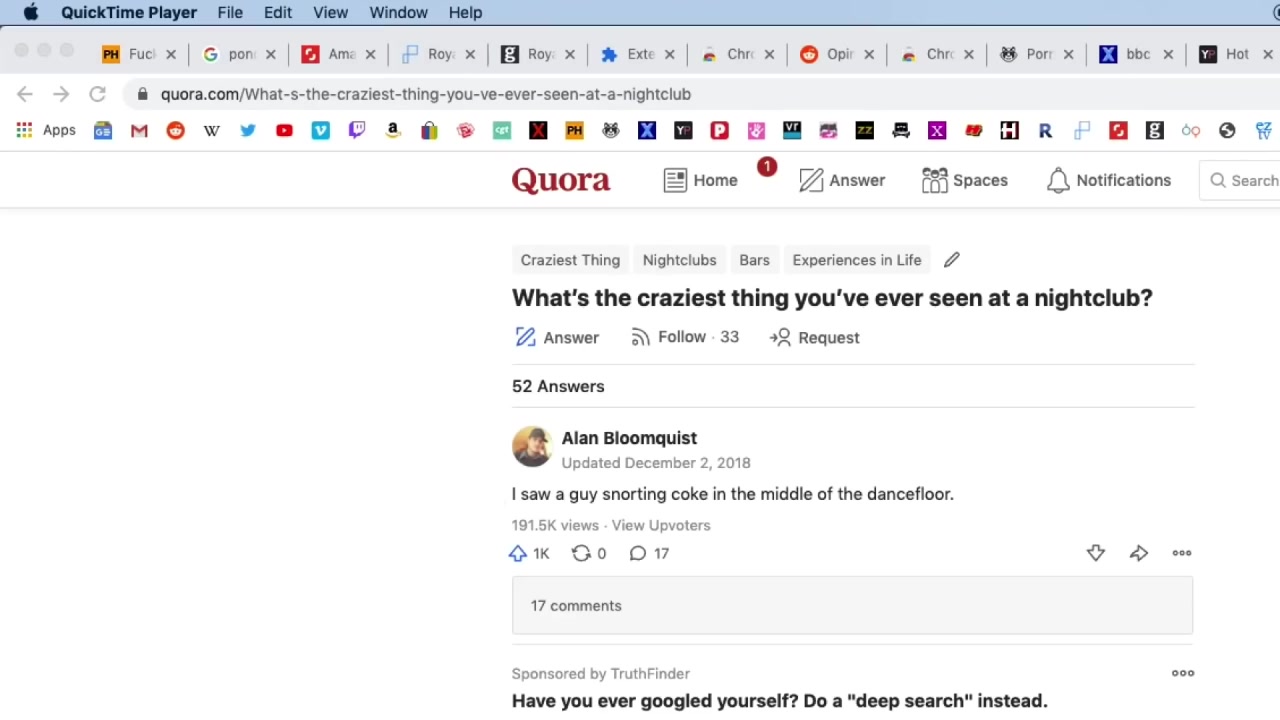Open the Amazon bookmark
The width and height of the screenshot is (1280, 720).
(392, 130)
